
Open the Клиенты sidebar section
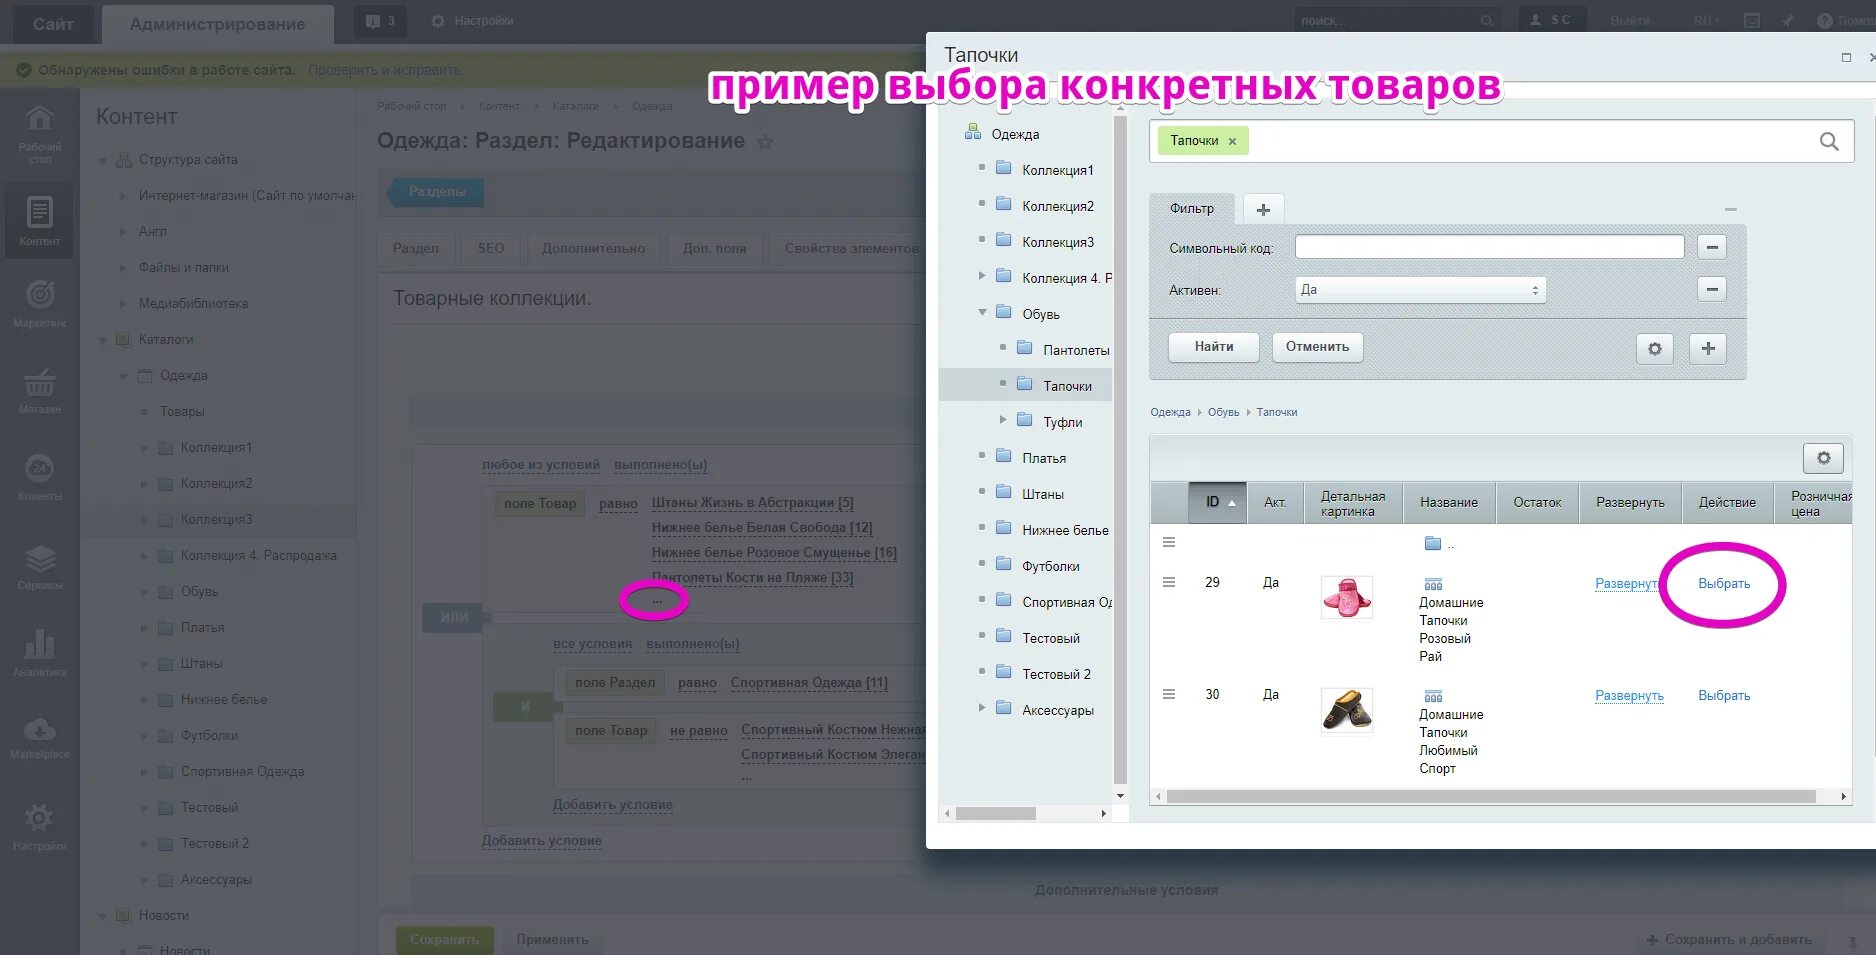(40, 478)
